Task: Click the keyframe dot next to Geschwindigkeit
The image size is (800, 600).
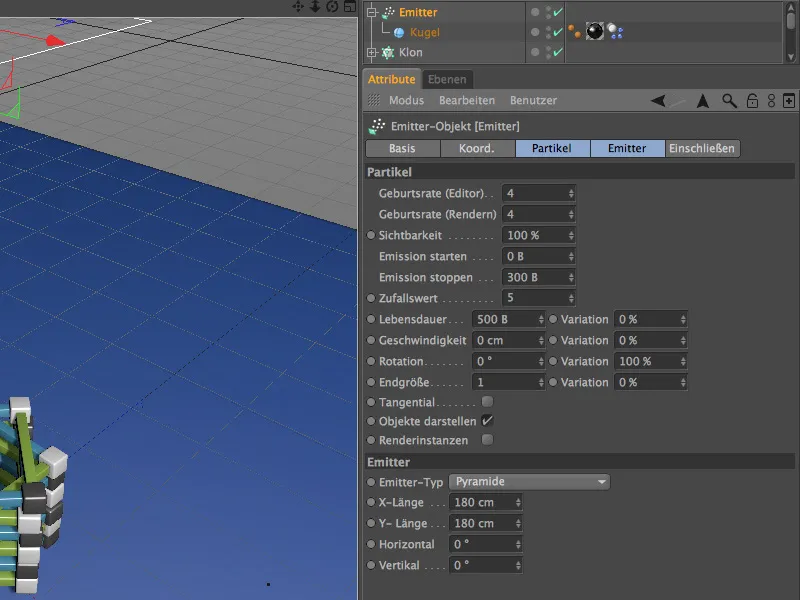Action: (x=371, y=340)
